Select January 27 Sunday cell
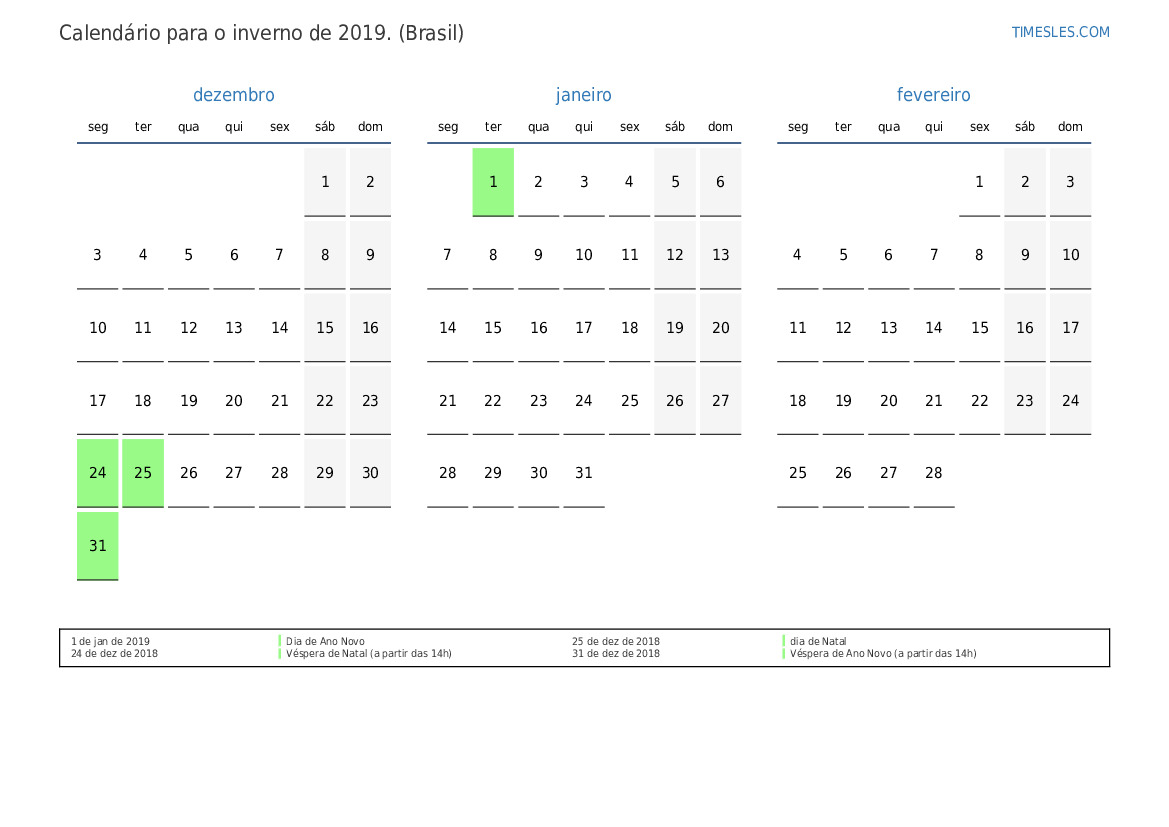The image size is (1169, 827). point(720,401)
